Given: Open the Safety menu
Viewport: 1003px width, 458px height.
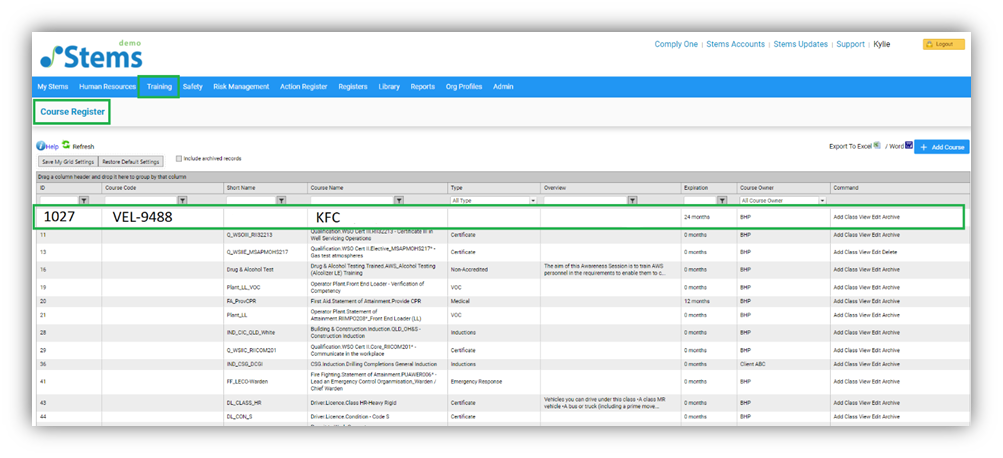Looking at the screenshot, I should click(x=193, y=87).
